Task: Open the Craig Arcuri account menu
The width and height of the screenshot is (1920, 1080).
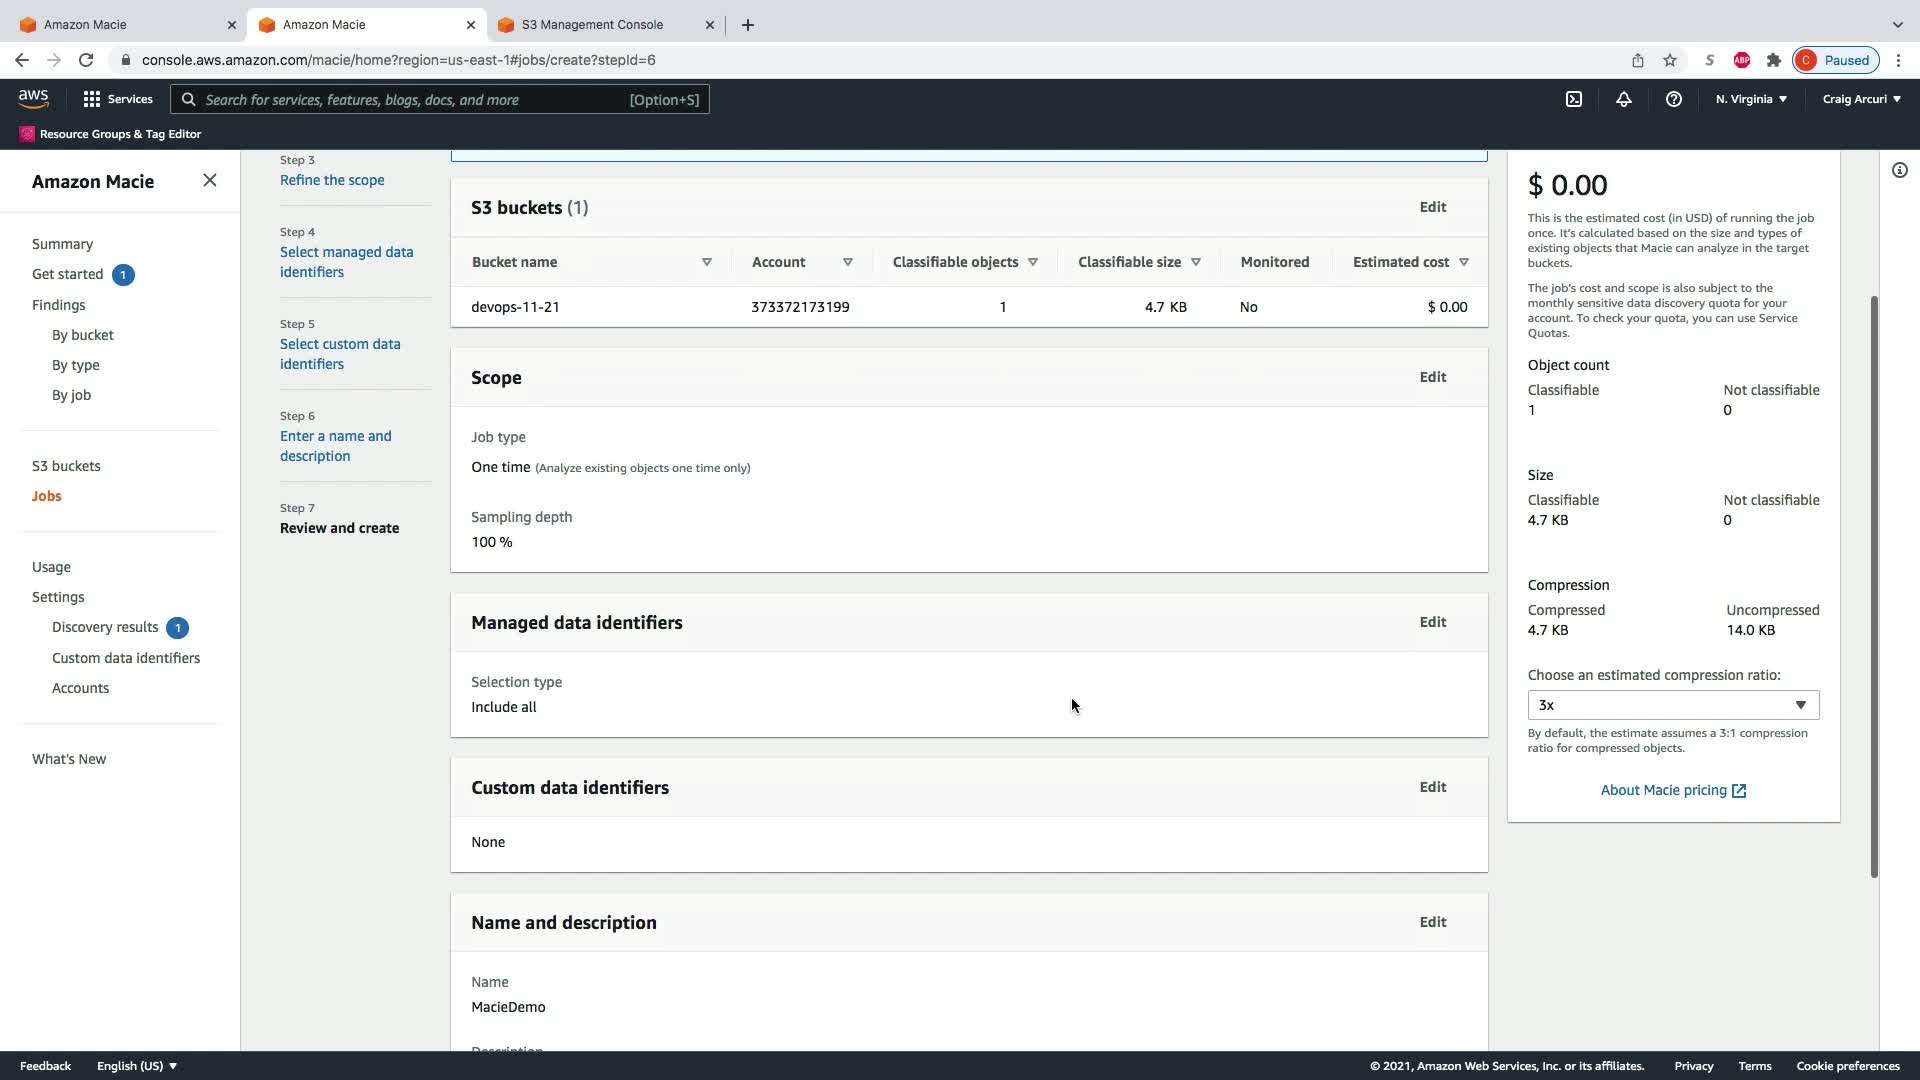Action: tap(1860, 99)
